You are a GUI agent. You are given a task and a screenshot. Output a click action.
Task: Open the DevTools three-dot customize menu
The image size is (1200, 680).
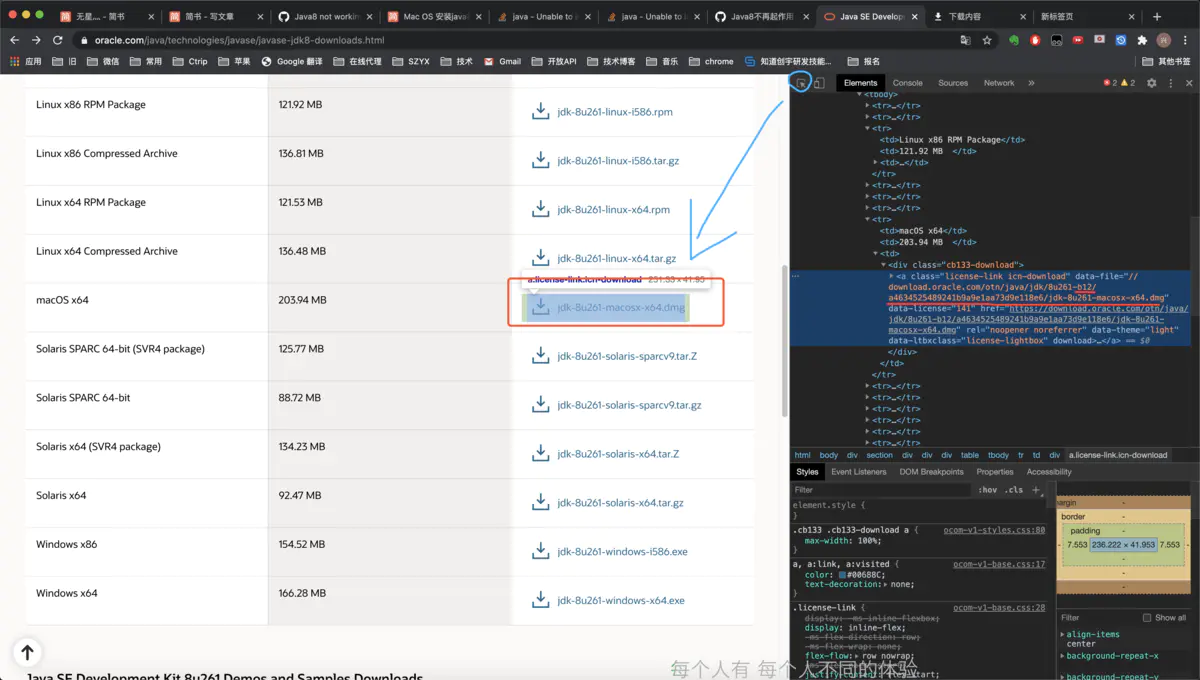tap(1170, 83)
